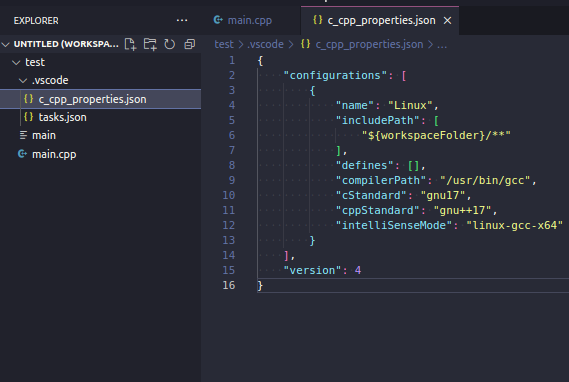569x382 pixels.
Task: Click the breadcrumb trailing ellipsis
Action: pyautogui.click(x=442, y=45)
